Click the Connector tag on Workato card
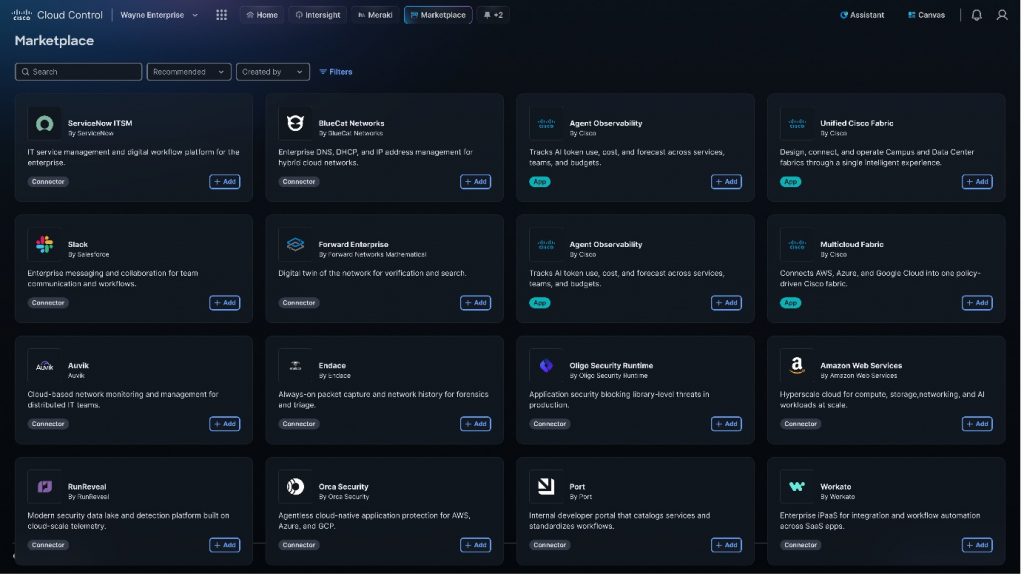The width and height of the screenshot is (1024, 576). pos(803,547)
